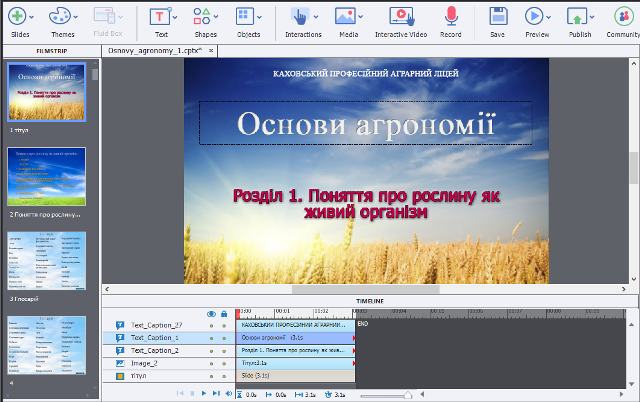This screenshot has width=640, height=402.
Task: Click the total slide duration indicator
Action: (328, 395)
